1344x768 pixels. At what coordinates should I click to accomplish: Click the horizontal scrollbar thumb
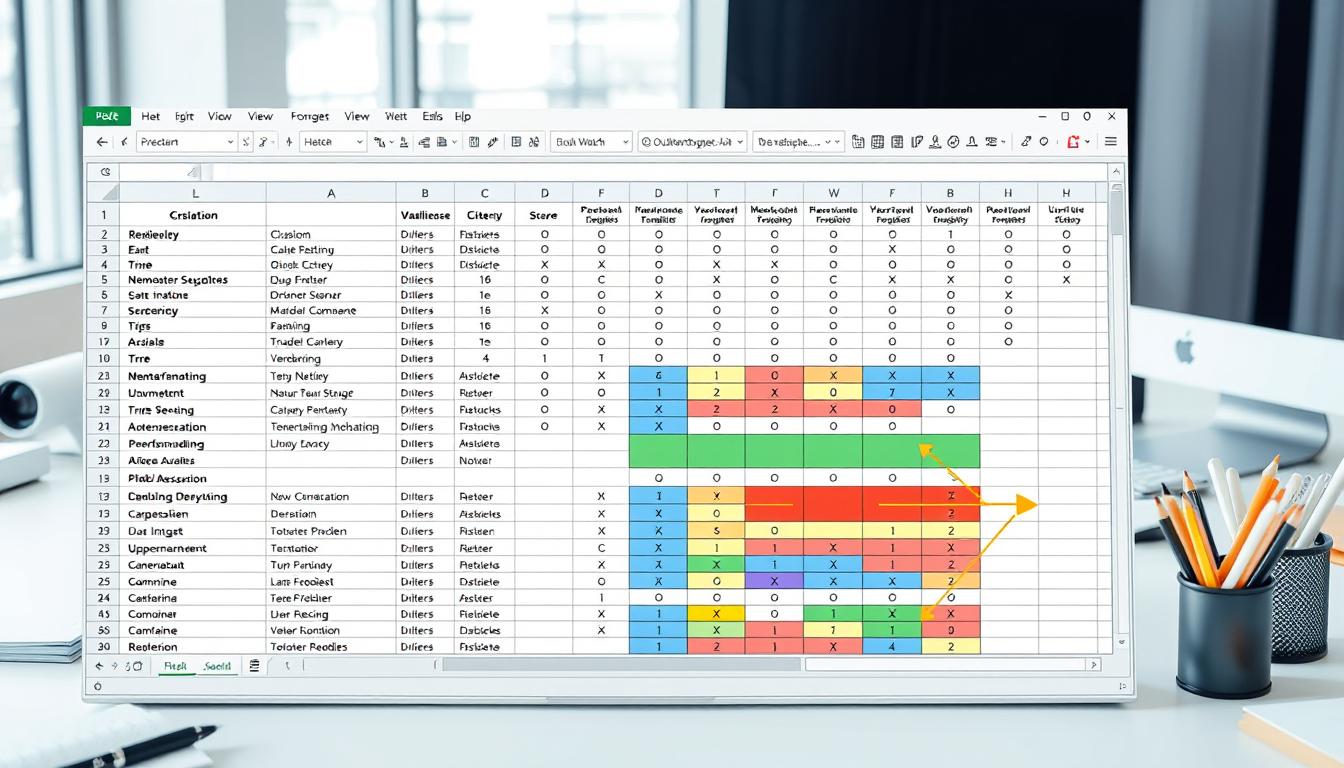(622, 665)
